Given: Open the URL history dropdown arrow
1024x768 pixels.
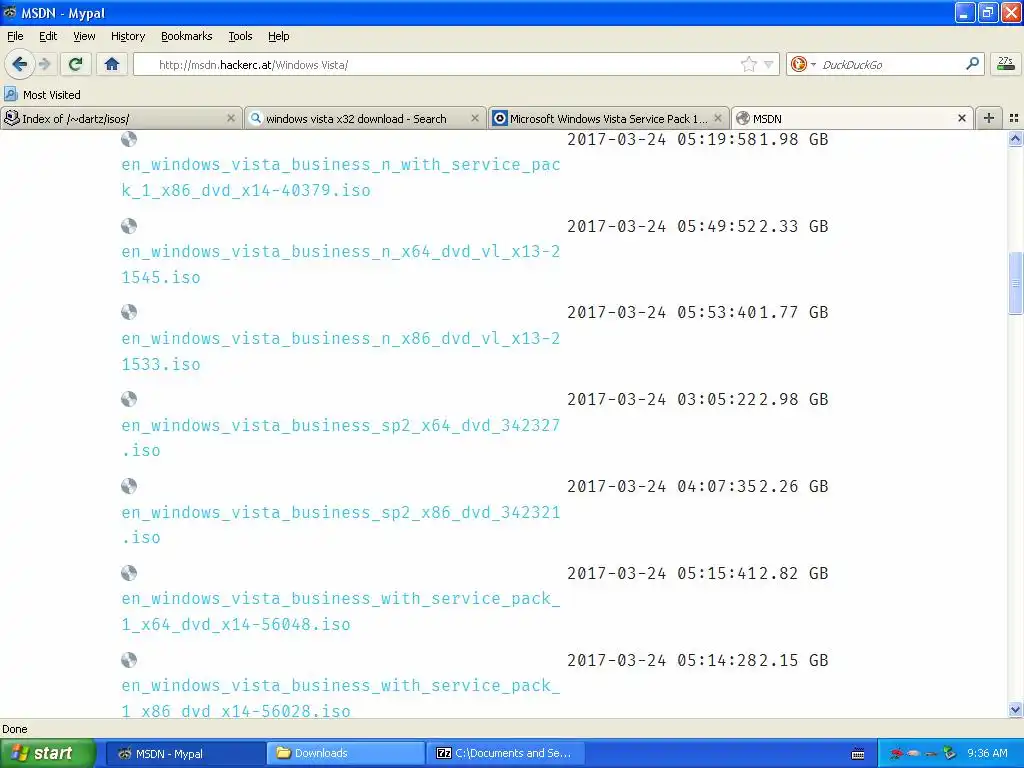Looking at the screenshot, I should 769,64.
